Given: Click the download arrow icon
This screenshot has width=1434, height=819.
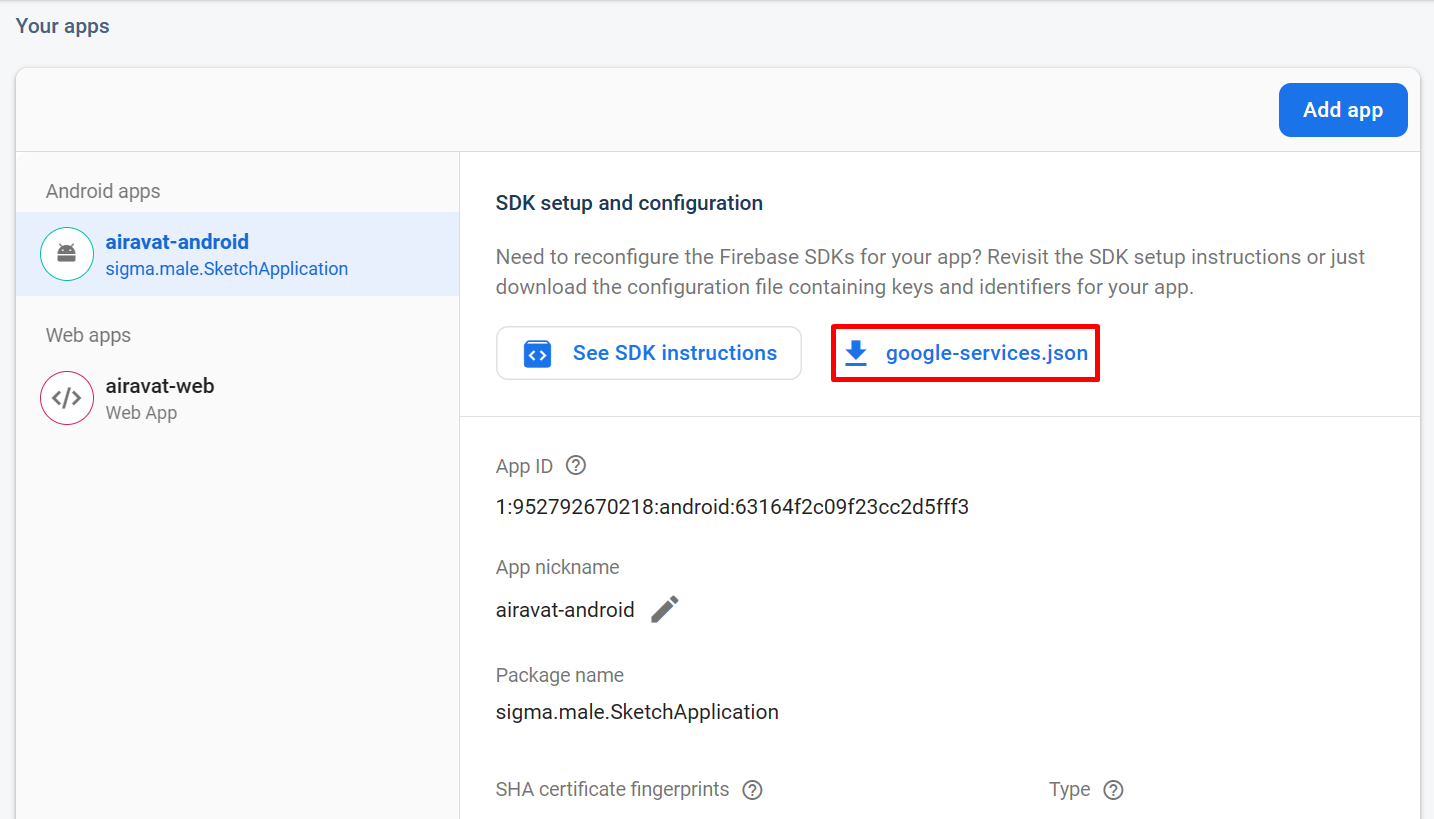Looking at the screenshot, I should [856, 354].
